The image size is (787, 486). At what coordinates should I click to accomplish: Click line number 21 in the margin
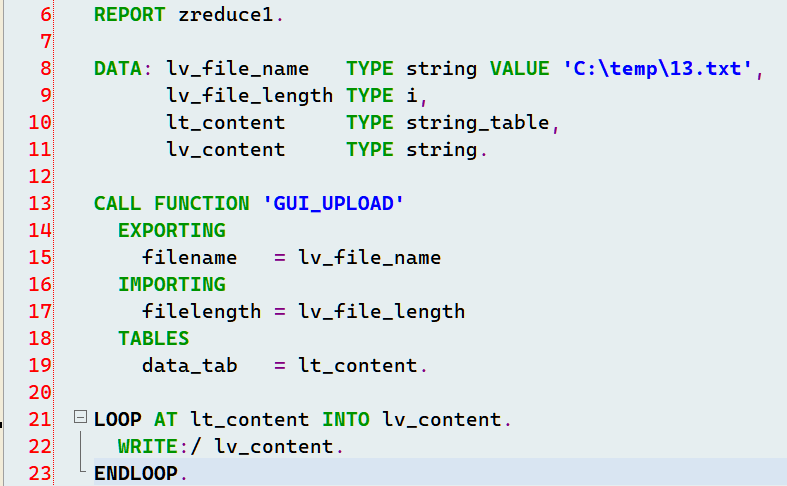point(40,419)
